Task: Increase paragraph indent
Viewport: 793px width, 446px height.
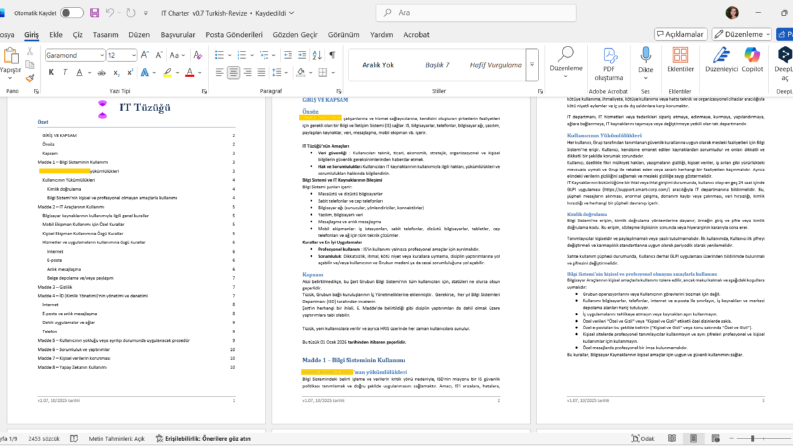Action: click(302, 55)
